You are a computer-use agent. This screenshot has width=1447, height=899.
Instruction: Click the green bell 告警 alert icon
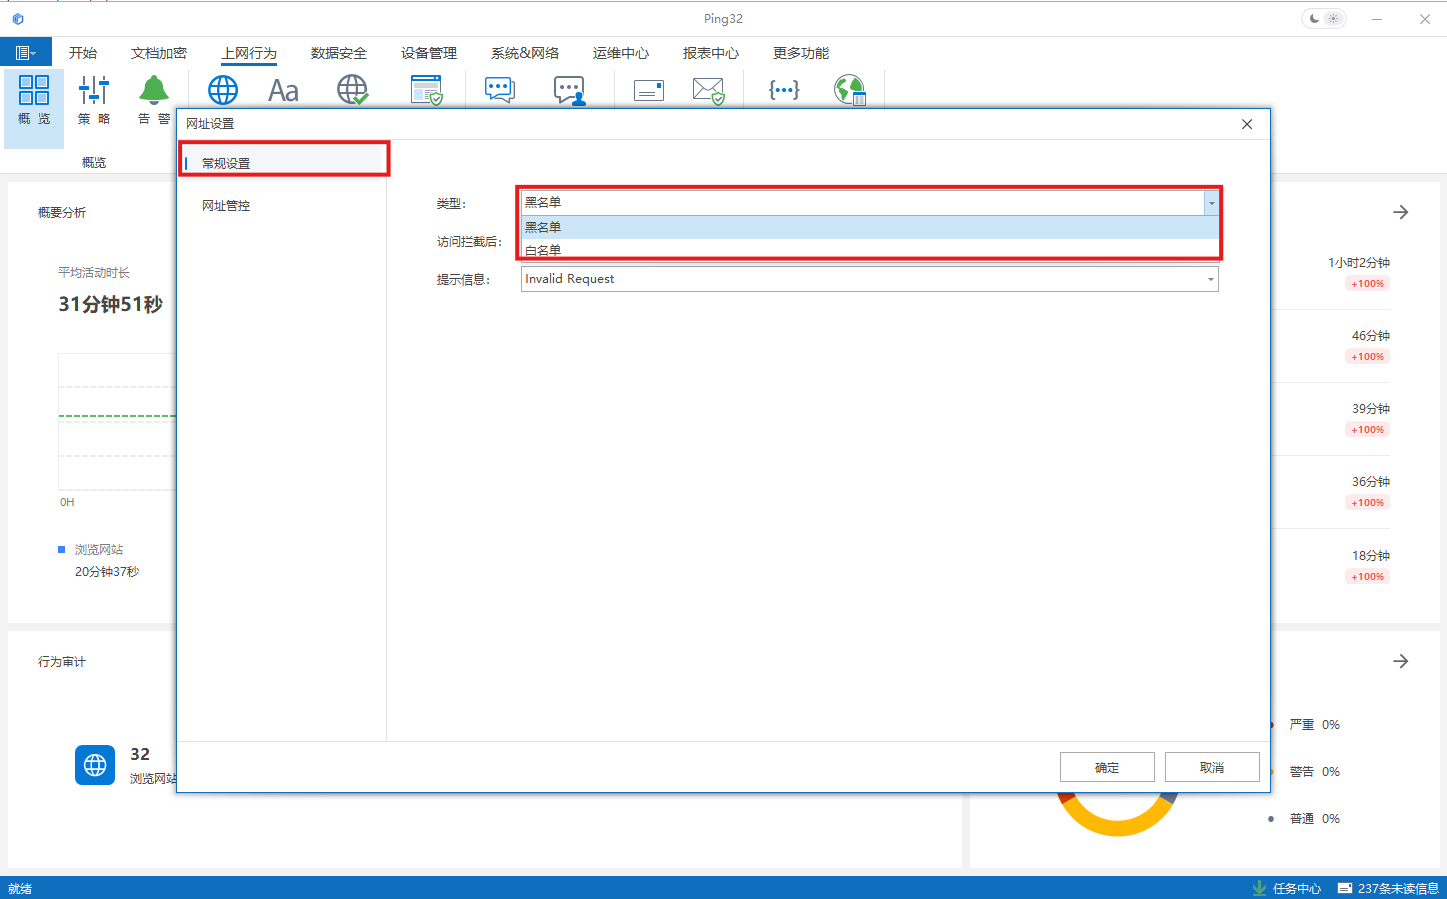pos(153,91)
